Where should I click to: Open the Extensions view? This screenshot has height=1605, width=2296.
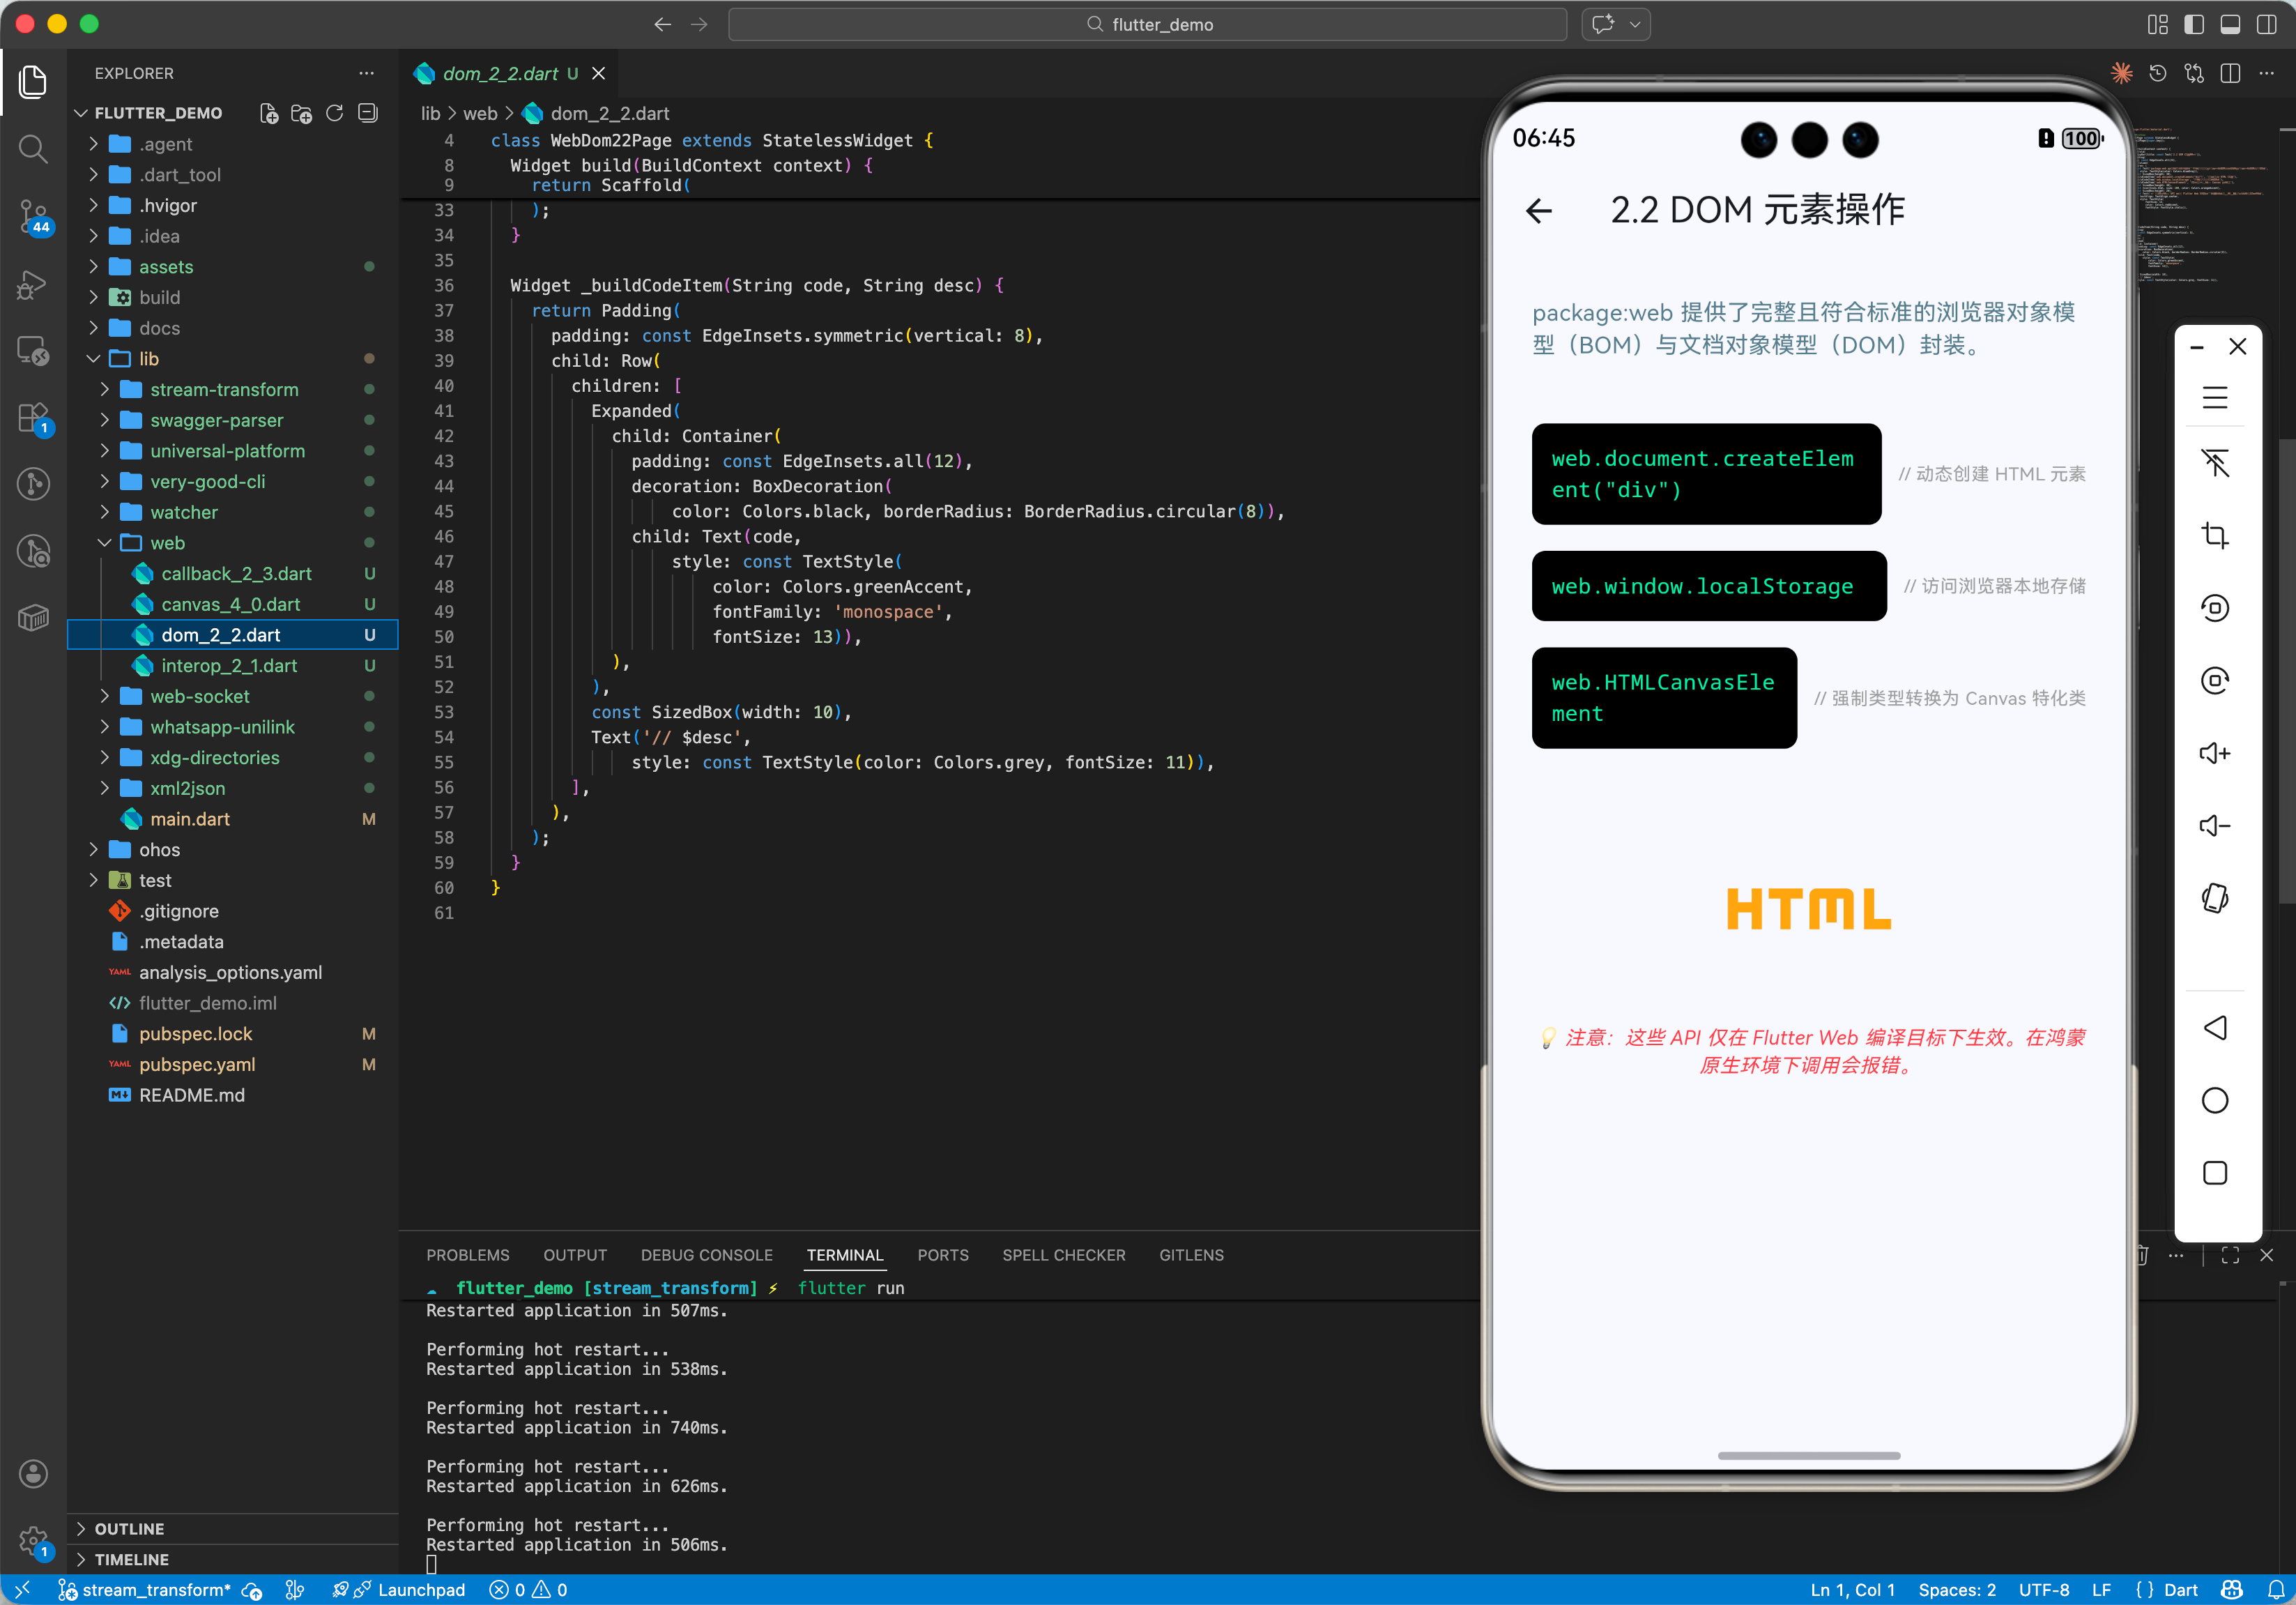33,418
